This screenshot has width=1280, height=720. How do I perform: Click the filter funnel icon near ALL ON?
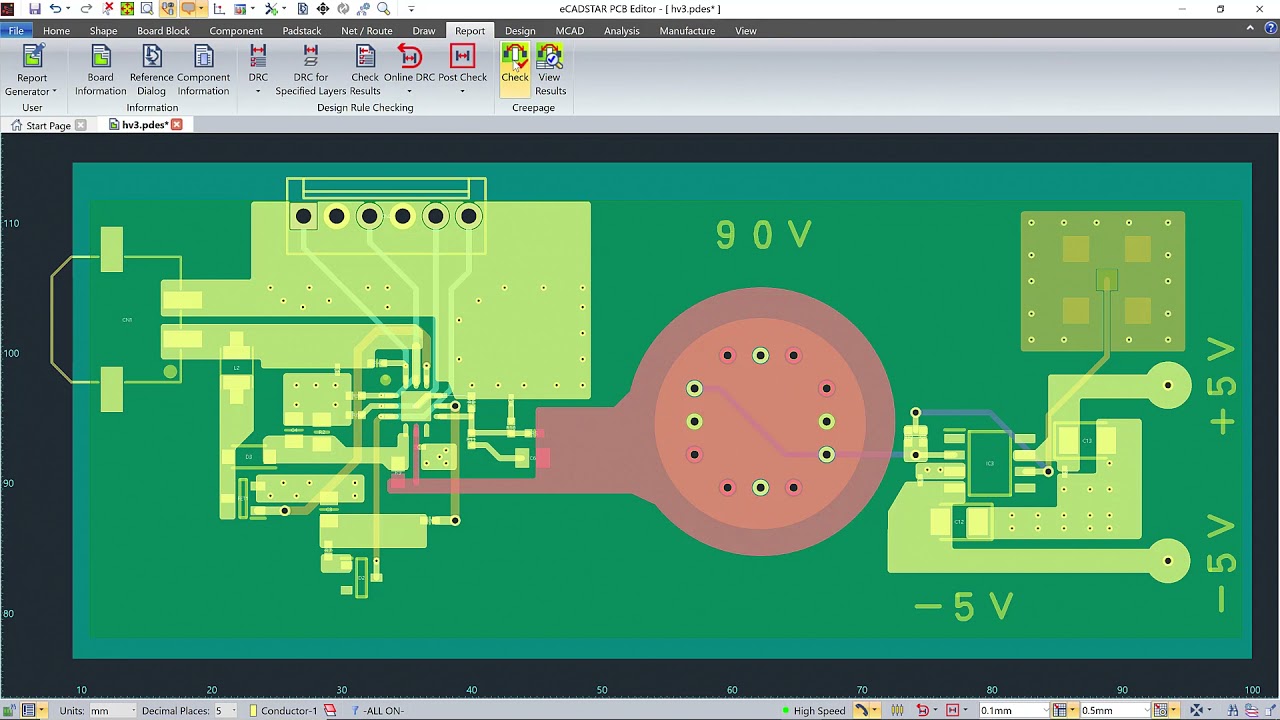click(x=355, y=710)
